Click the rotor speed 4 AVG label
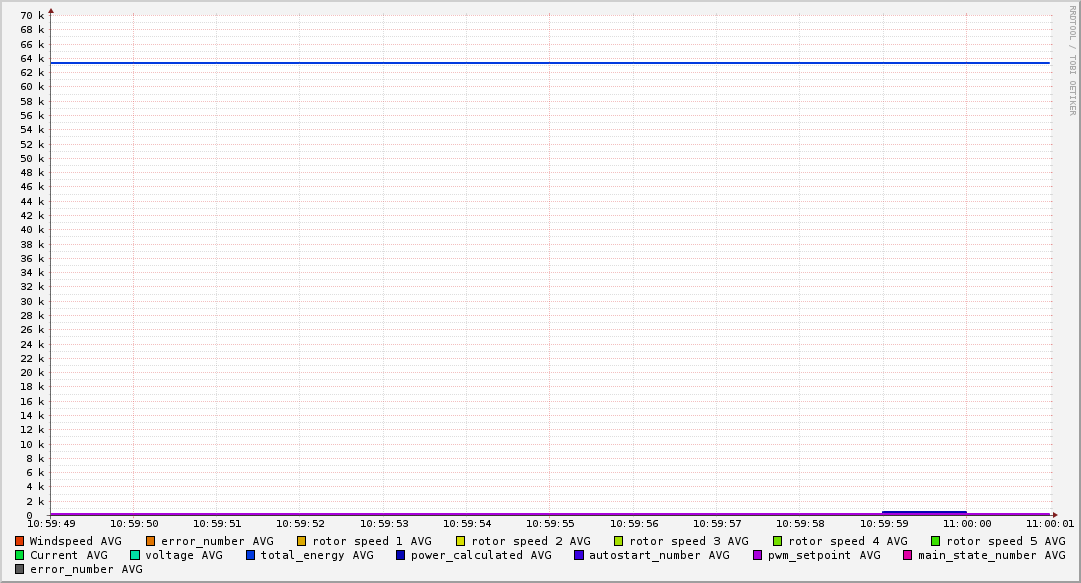Screen dimensions: 1081x583 pos(847,541)
